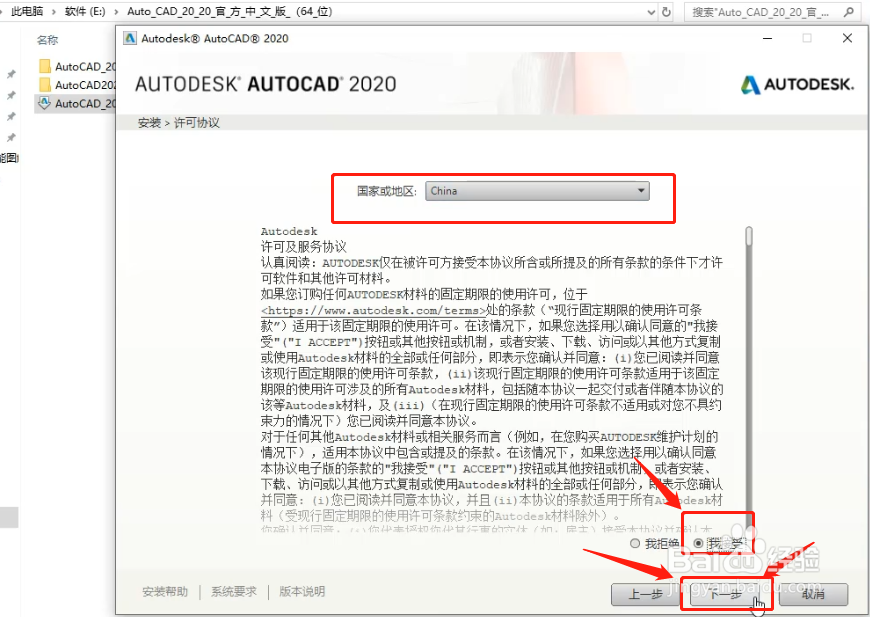Minimize the AutoCAD 2020 installer window
Image resolution: width=870 pixels, height=617 pixels.
(768, 38)
